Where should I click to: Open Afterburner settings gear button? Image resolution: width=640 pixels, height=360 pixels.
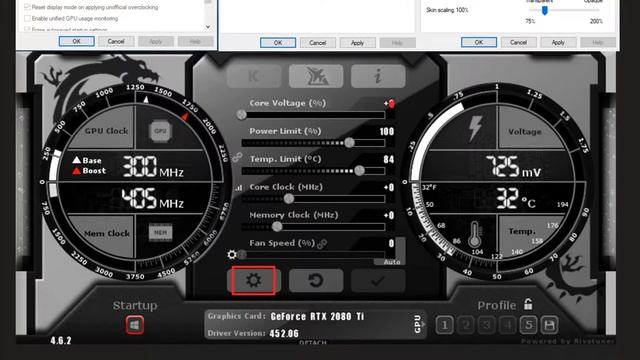tap(253, 280)
